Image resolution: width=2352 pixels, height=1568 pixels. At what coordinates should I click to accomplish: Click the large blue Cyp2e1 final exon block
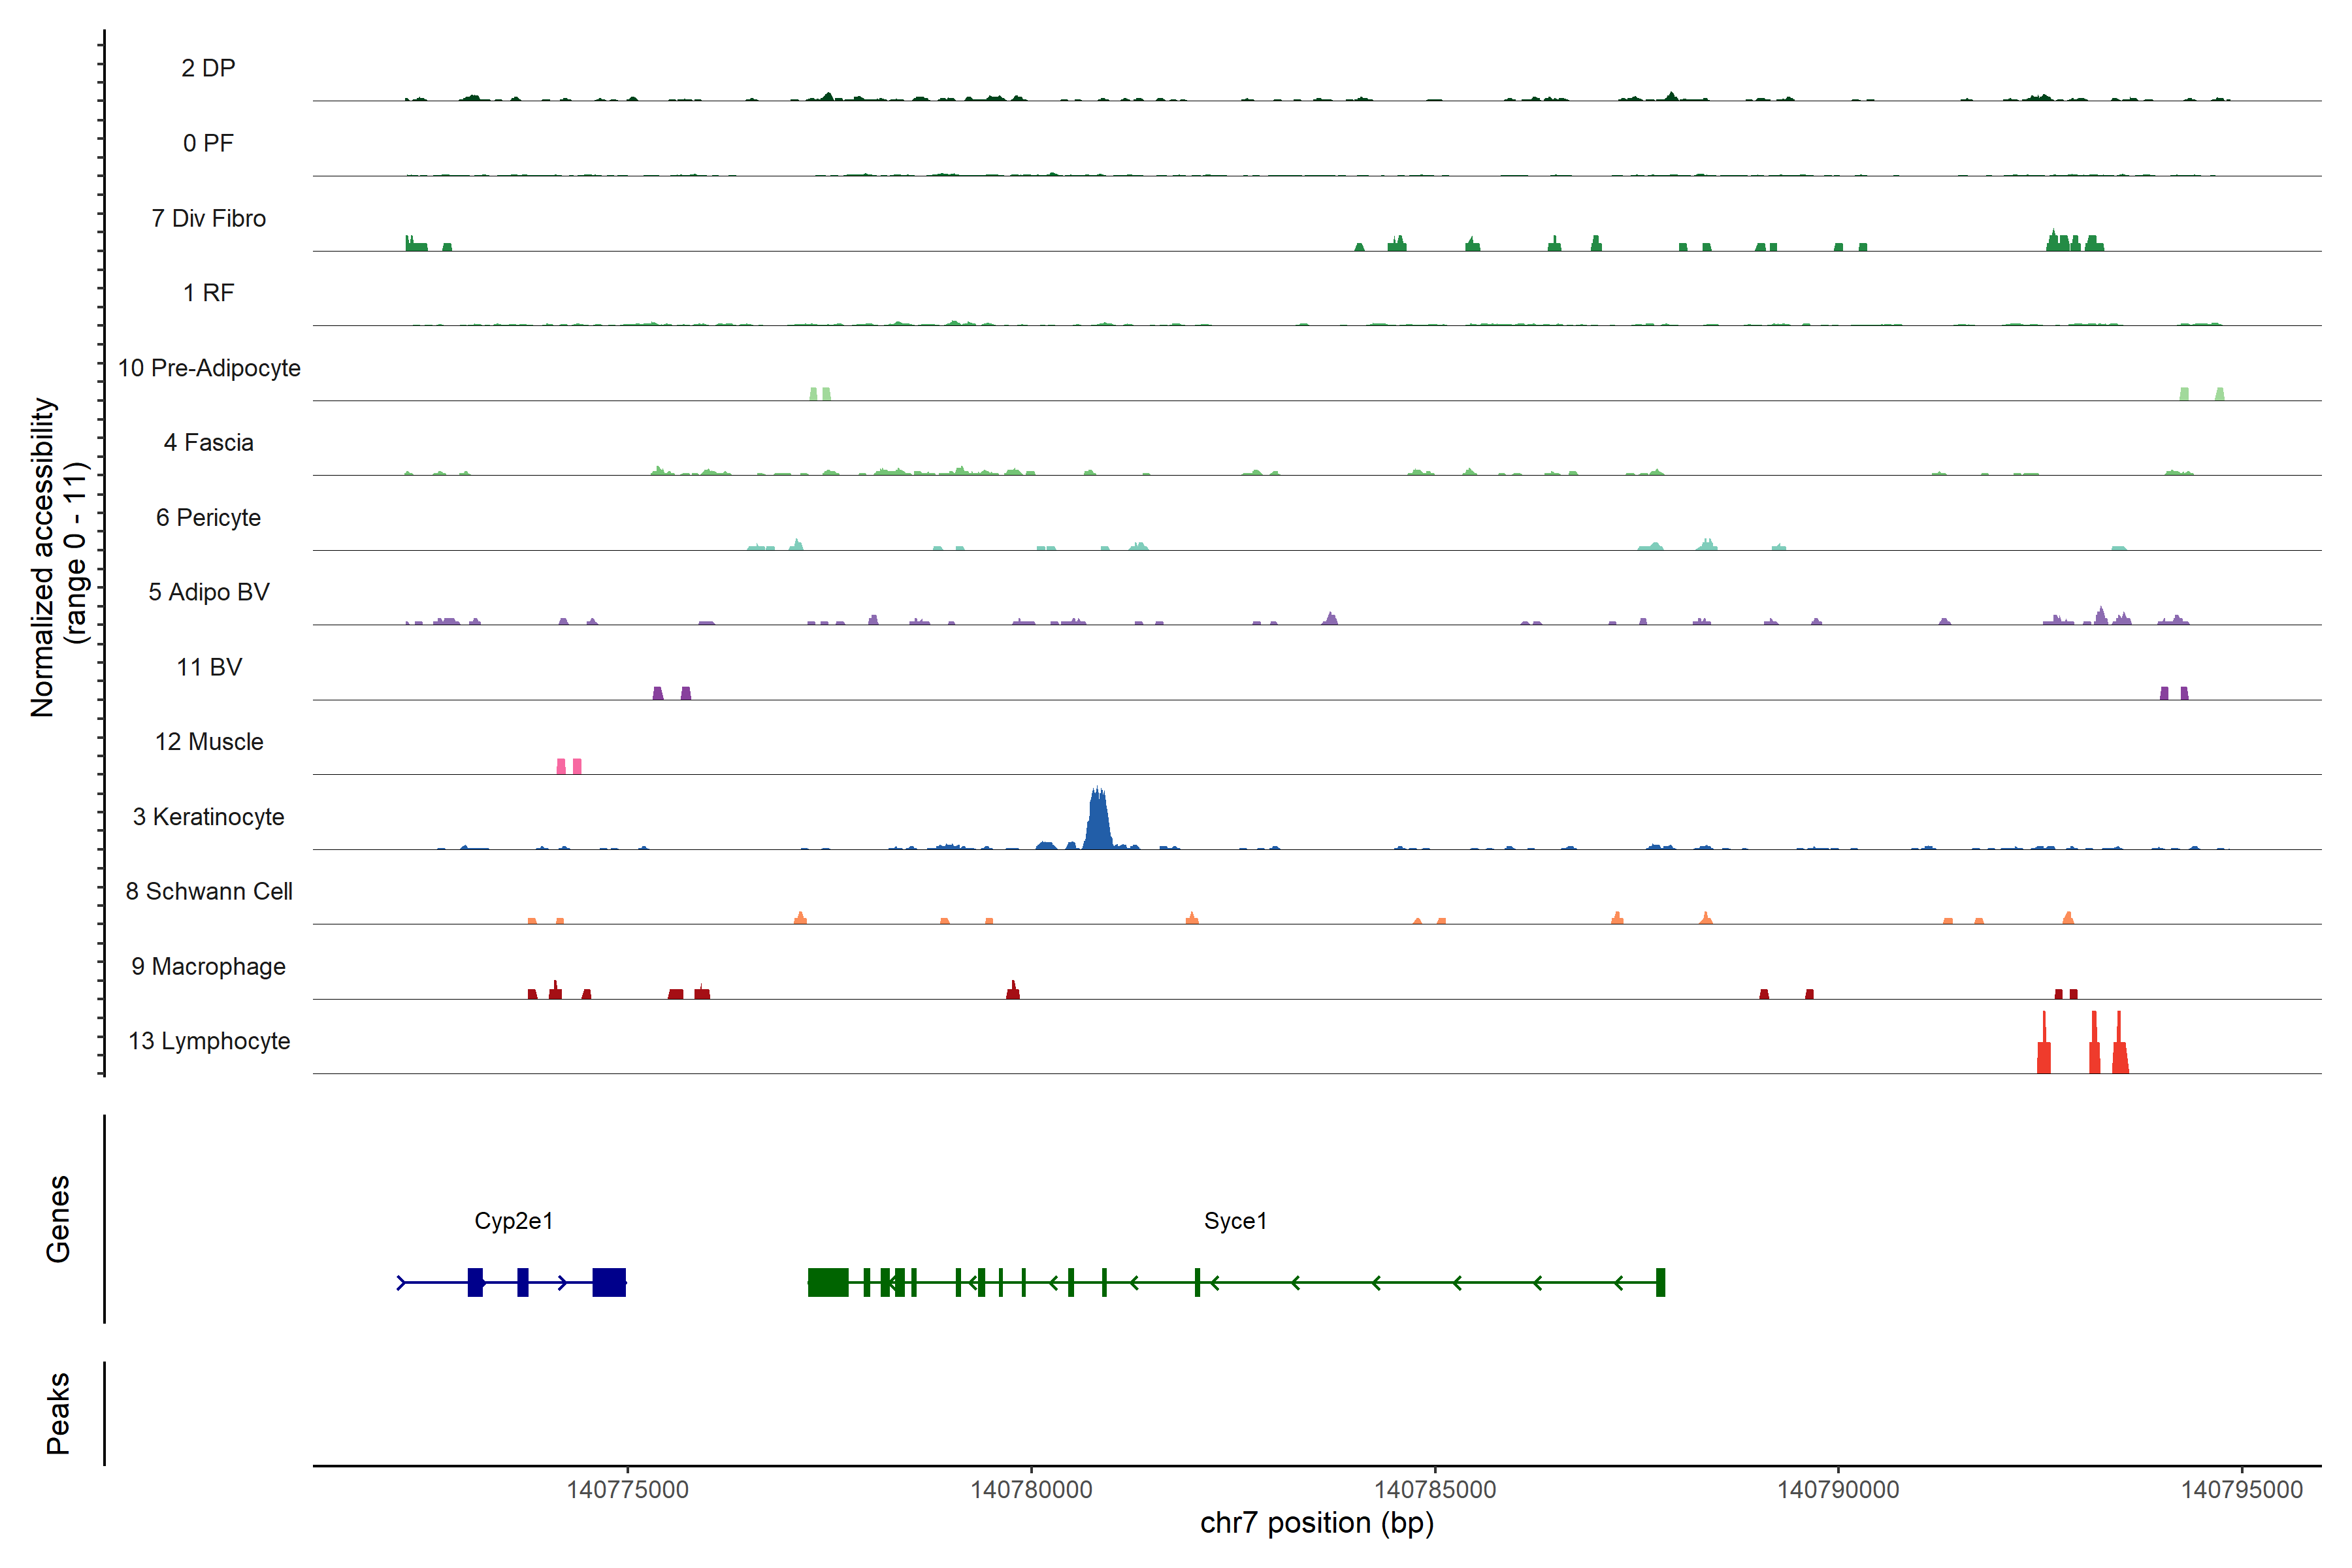609,1282
